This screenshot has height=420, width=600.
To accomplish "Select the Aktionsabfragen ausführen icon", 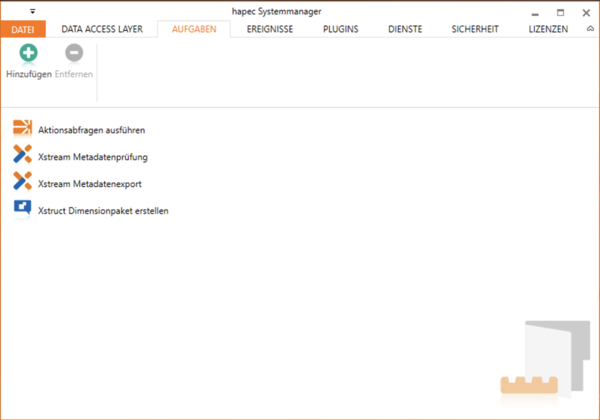I will coord(23,128).
